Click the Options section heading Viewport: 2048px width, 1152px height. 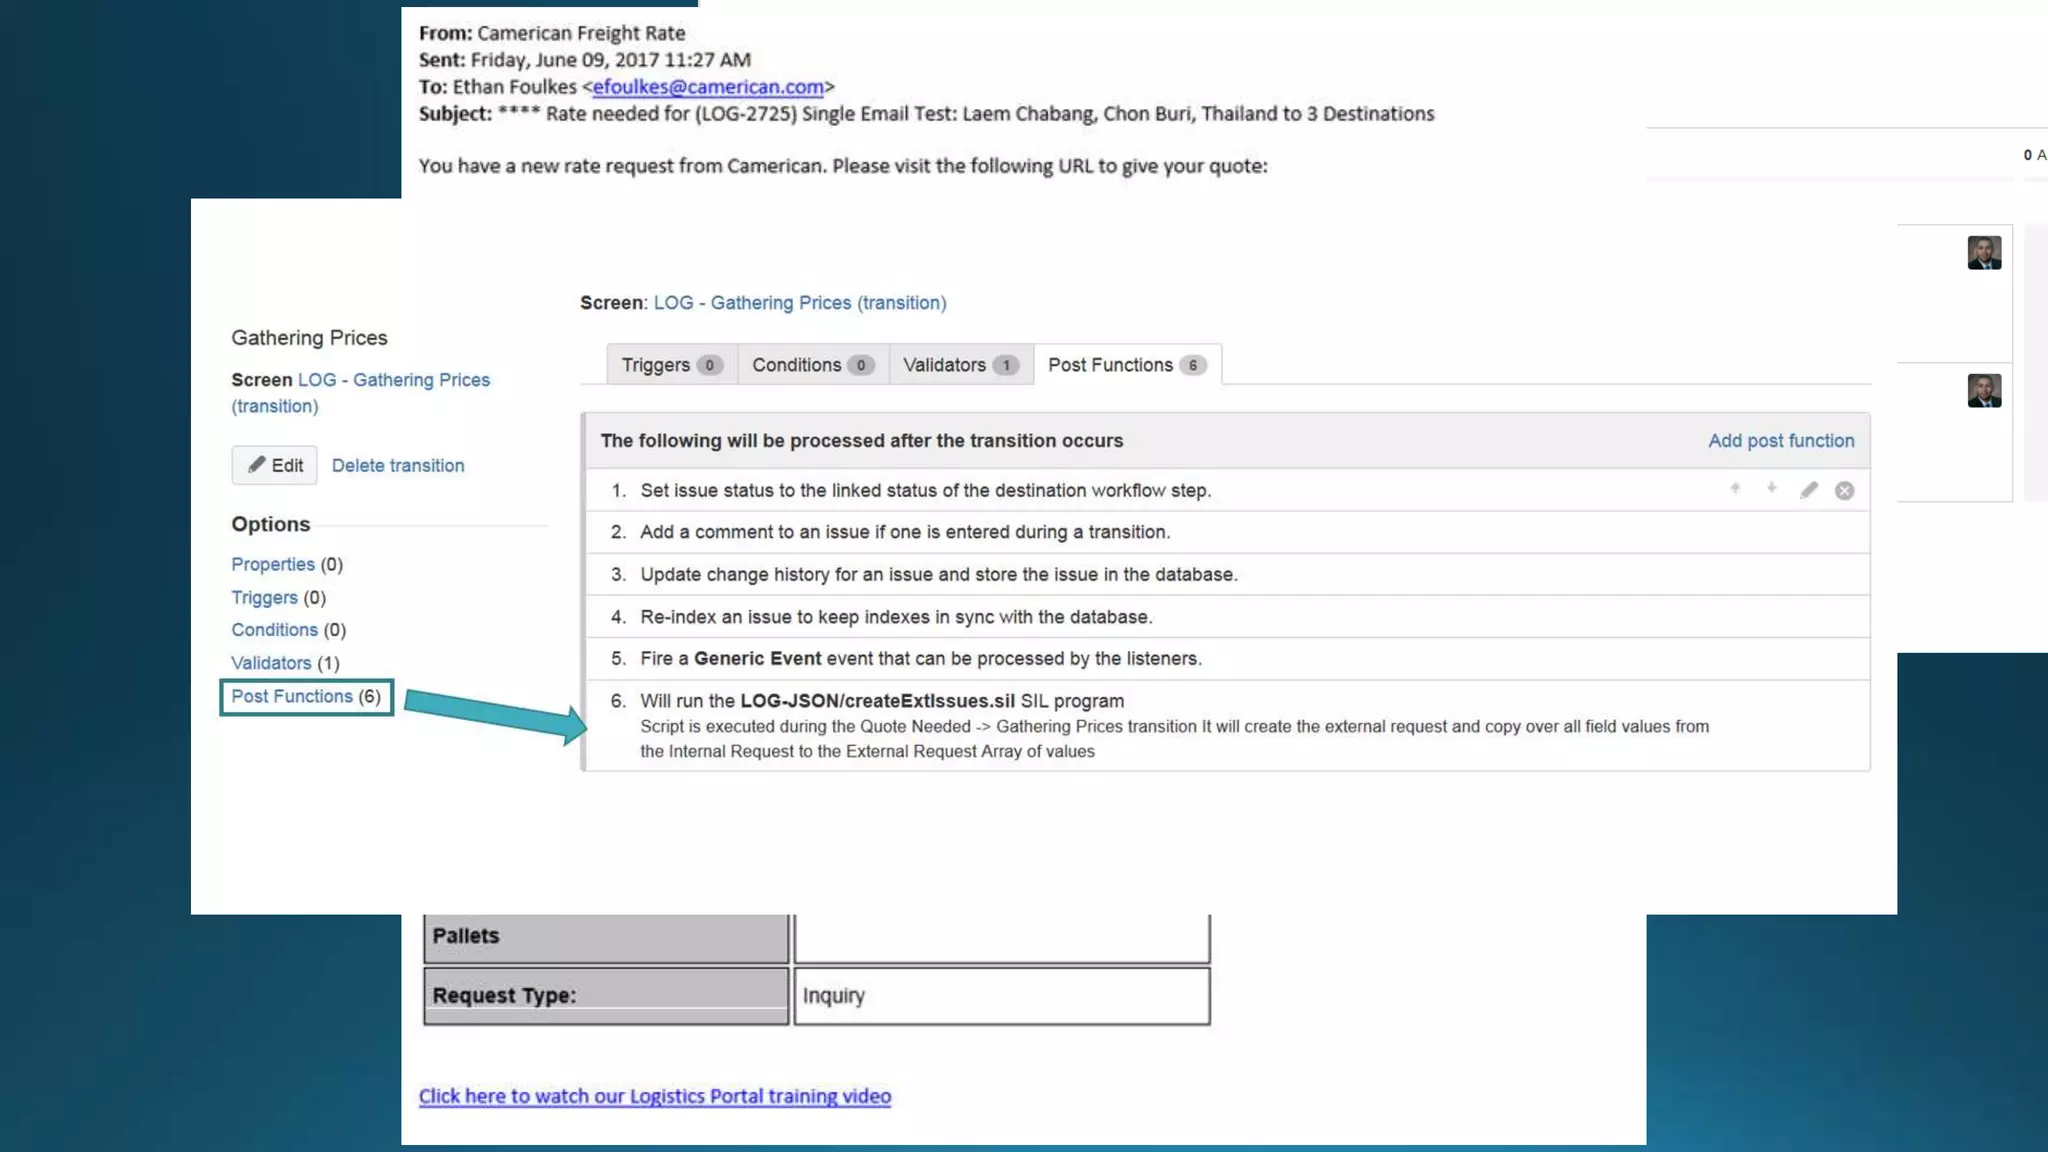pyautogui.click(x=271, y=525)
